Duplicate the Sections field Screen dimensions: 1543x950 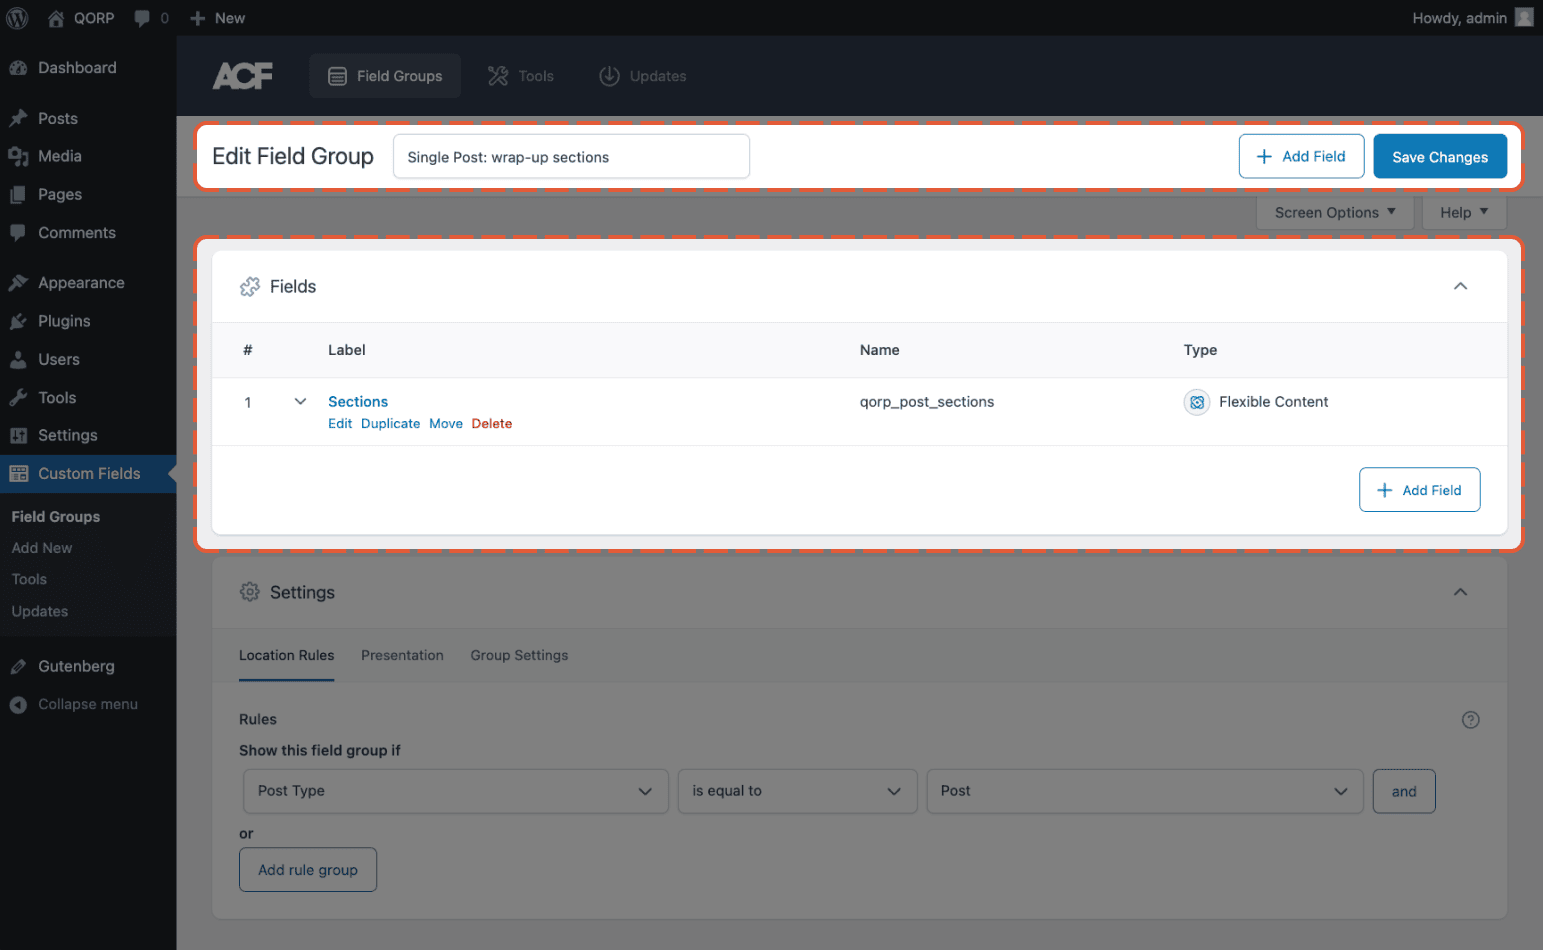[390, 423]
